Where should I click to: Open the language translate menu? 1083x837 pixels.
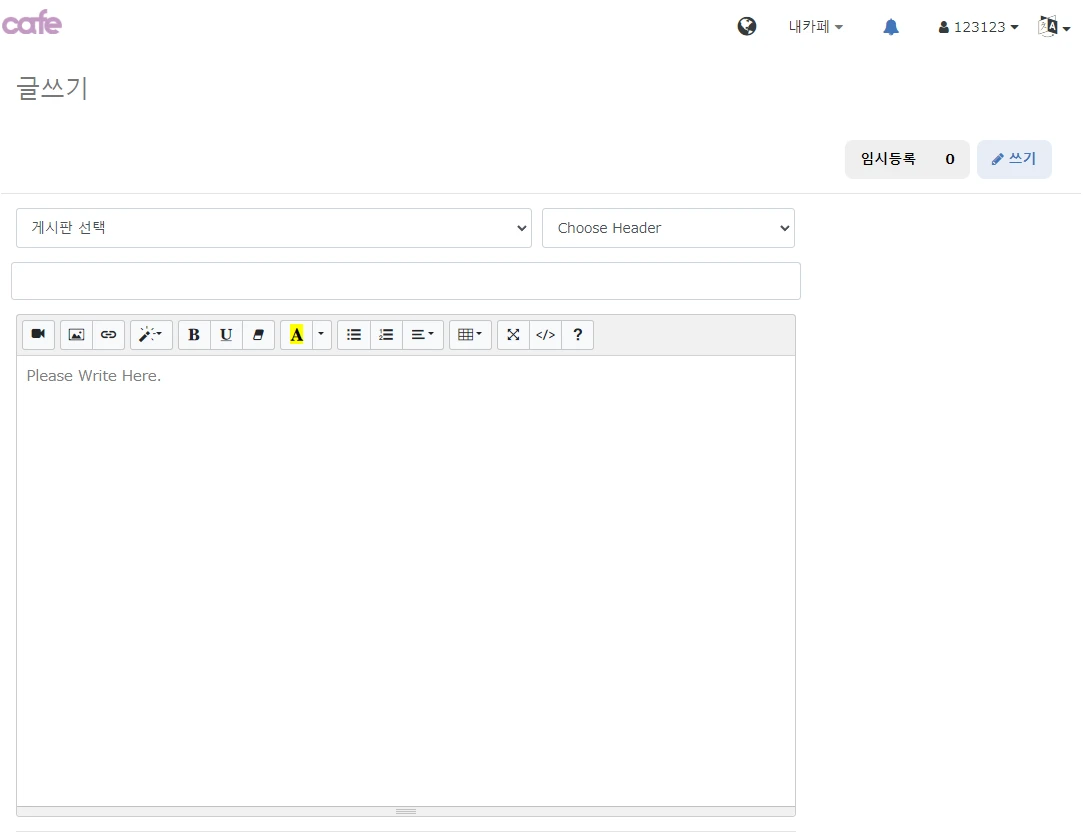click(x=1053, y=27)
